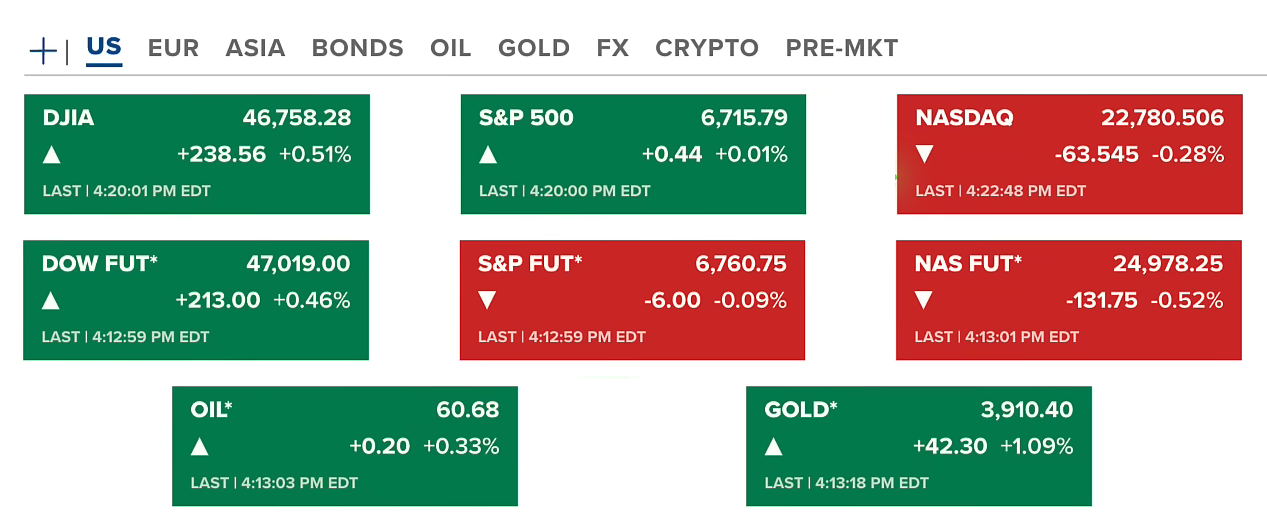
Task: Click the S&P 500 value 6,715.79
Action: 744,118
